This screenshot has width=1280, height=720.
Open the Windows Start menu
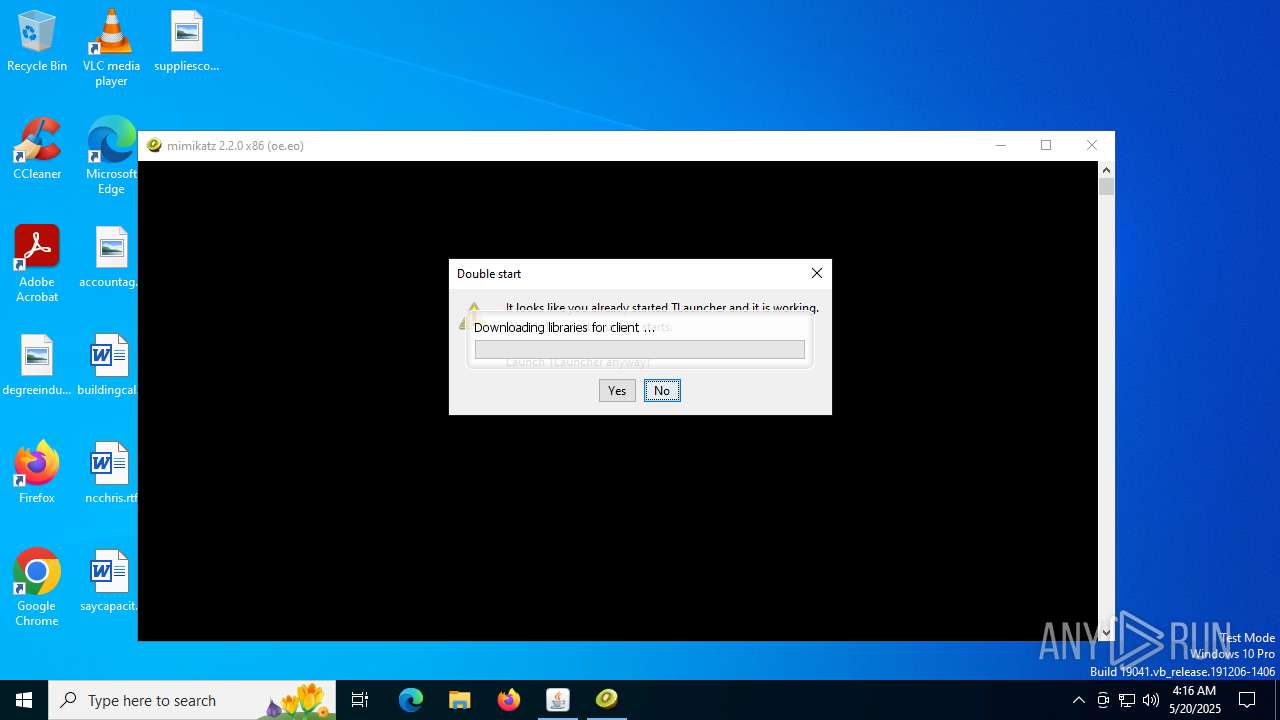click(24, 700)
